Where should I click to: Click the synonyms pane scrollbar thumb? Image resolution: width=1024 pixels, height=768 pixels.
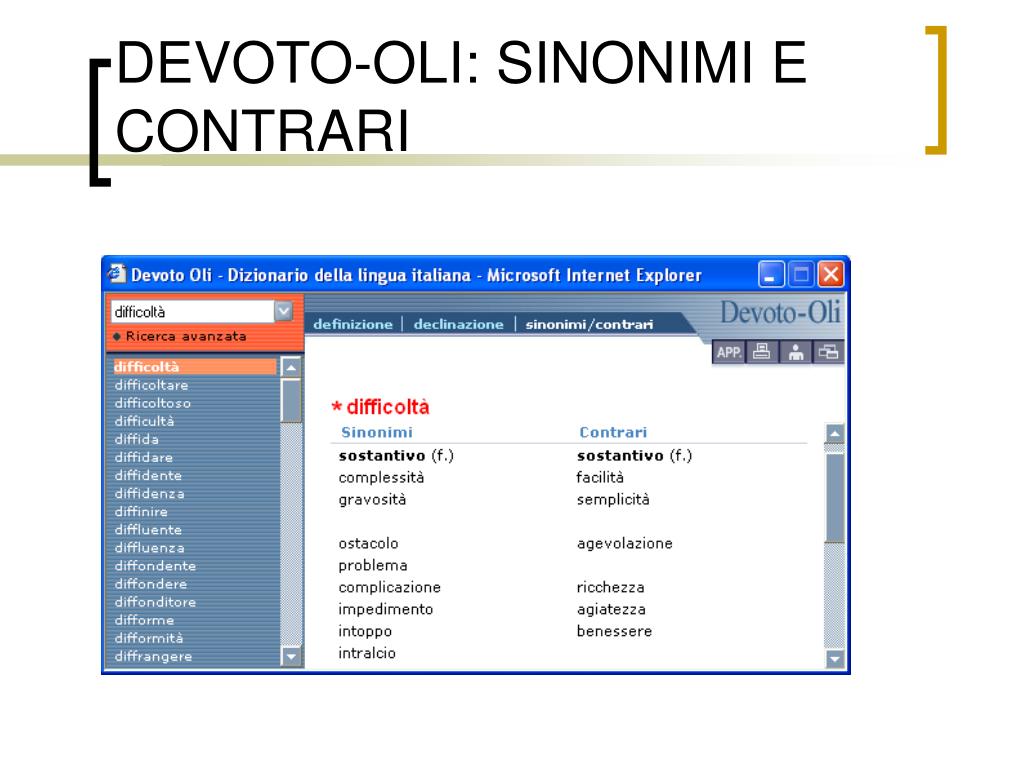click(835, 498)
